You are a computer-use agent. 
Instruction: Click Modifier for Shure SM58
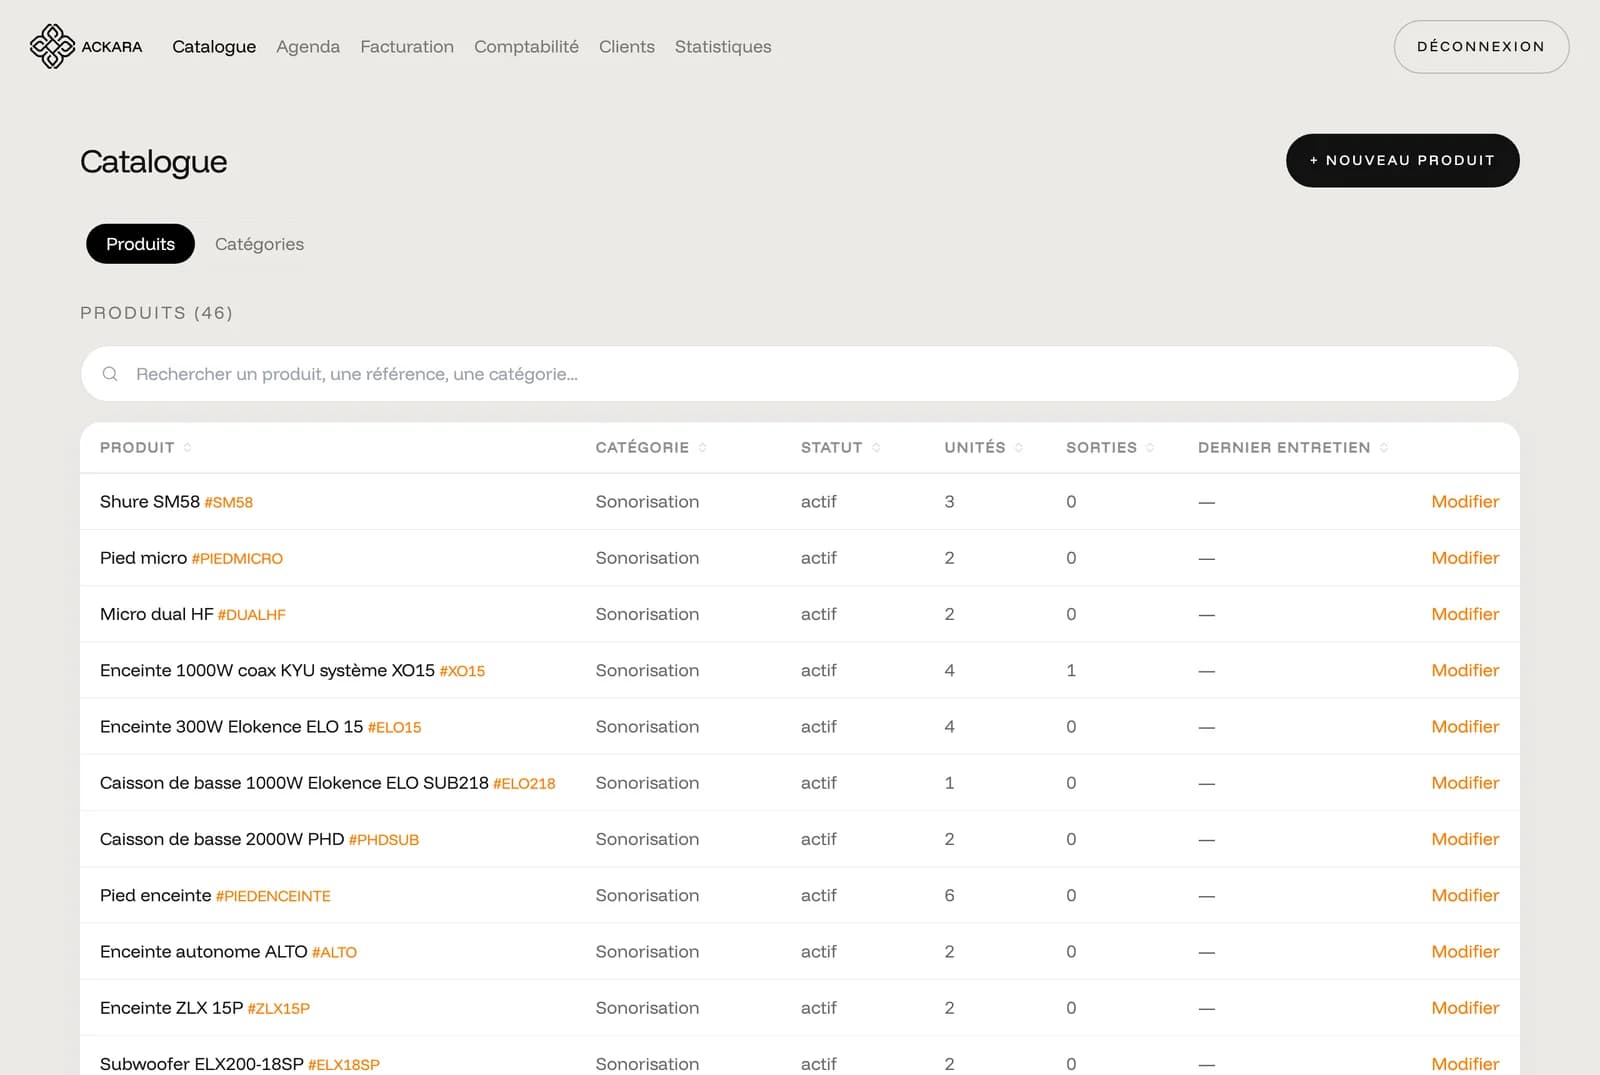(x=1465, y=502)
